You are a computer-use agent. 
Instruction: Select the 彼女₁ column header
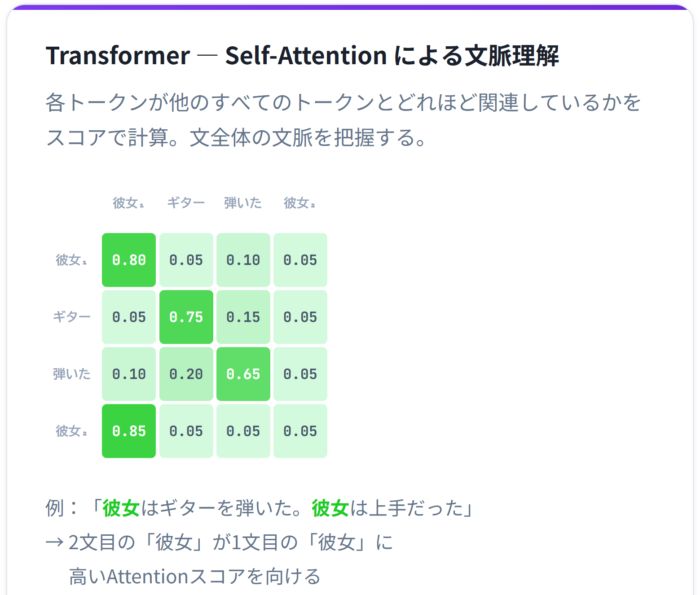point(129,203)
